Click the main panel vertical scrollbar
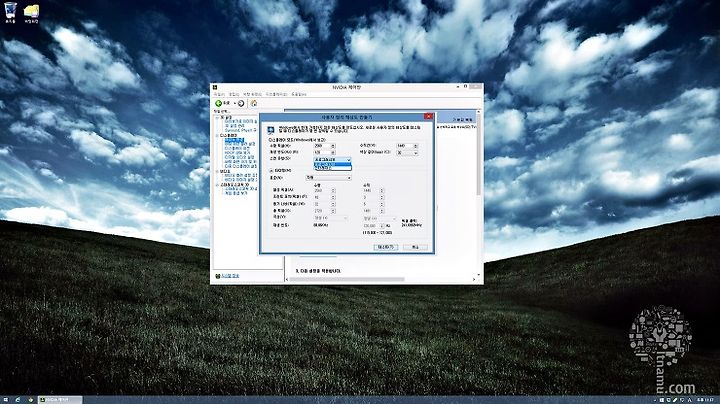Viewport: 720px width, 404px height. 478,156
